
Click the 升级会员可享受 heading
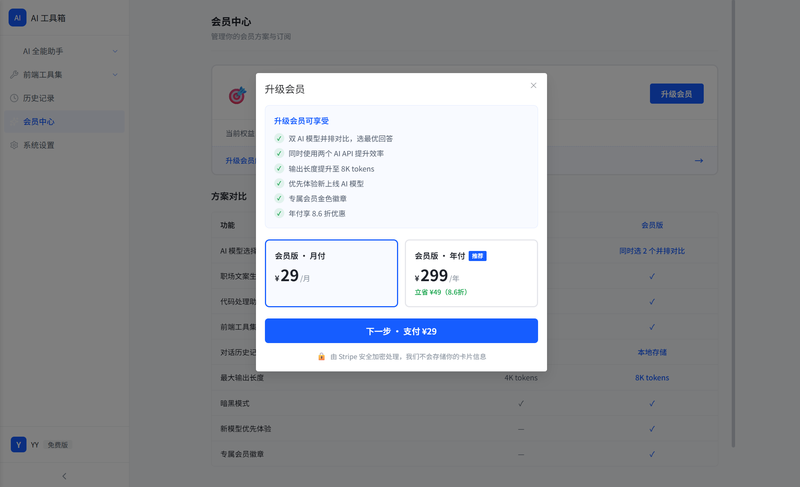coord(301,121)
